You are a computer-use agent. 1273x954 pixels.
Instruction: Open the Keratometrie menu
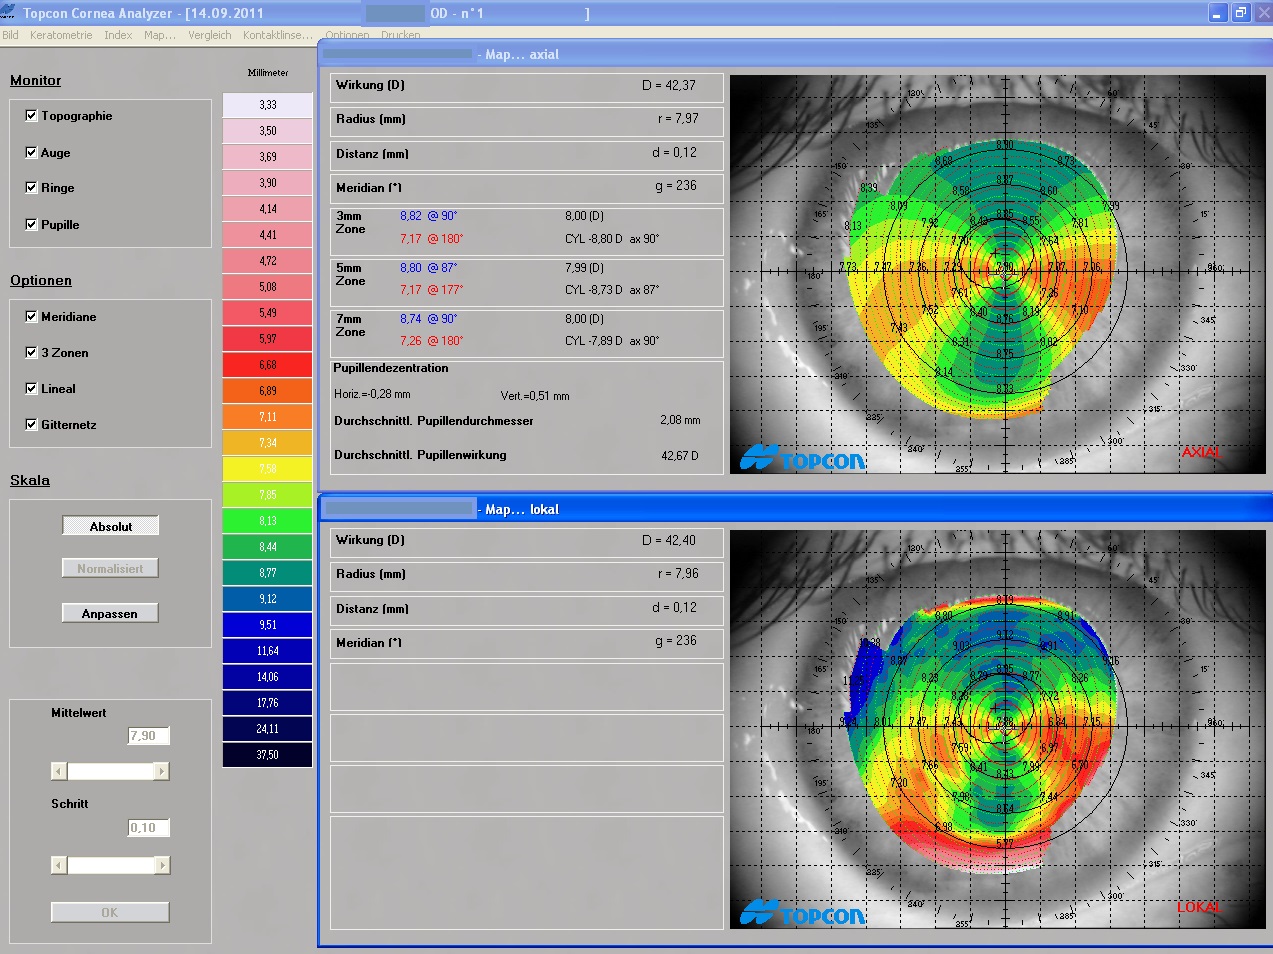[61, 35]
